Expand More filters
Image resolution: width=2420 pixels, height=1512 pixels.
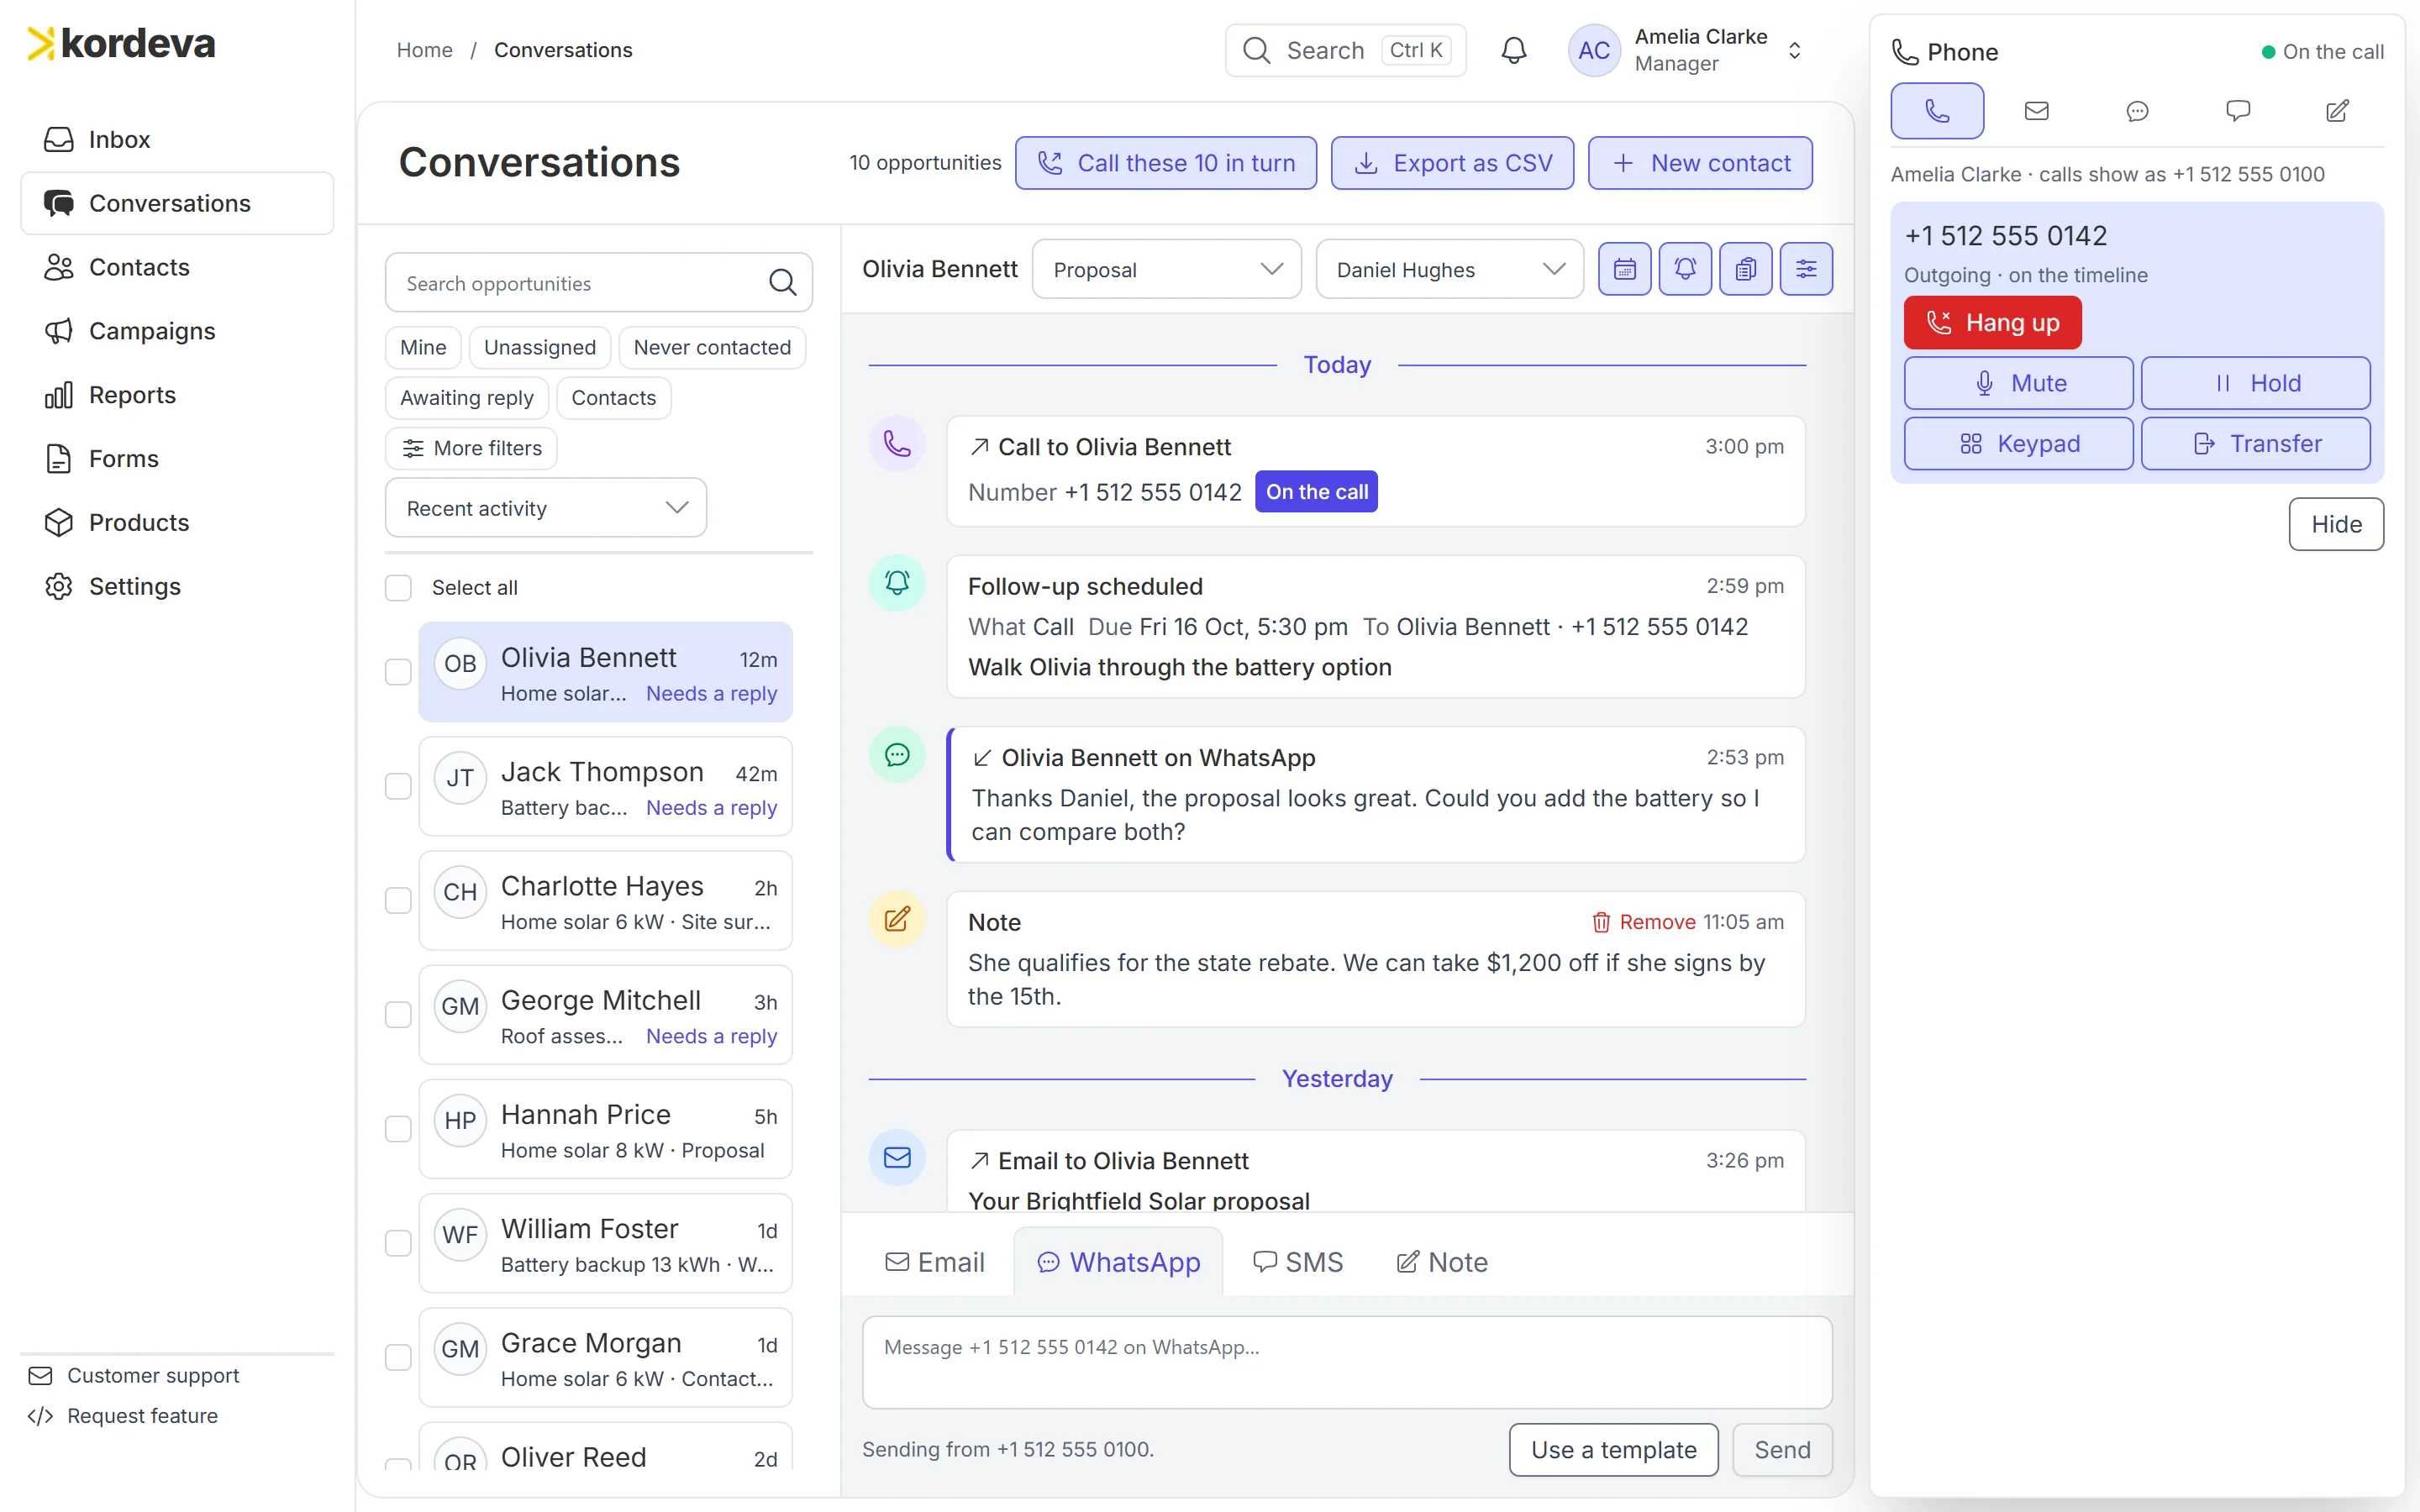point(471,448)
